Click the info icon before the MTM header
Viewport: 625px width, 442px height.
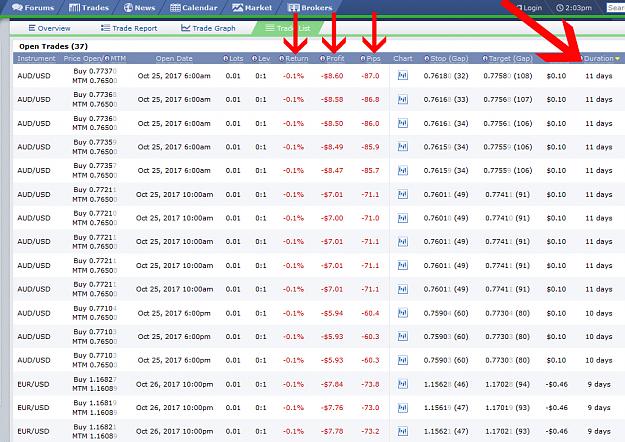pos(107,59)
